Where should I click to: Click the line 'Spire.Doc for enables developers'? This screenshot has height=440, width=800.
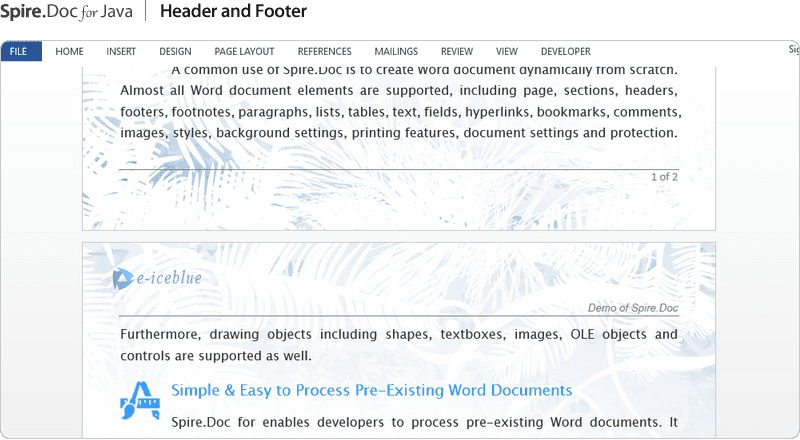tap(424, 423)
